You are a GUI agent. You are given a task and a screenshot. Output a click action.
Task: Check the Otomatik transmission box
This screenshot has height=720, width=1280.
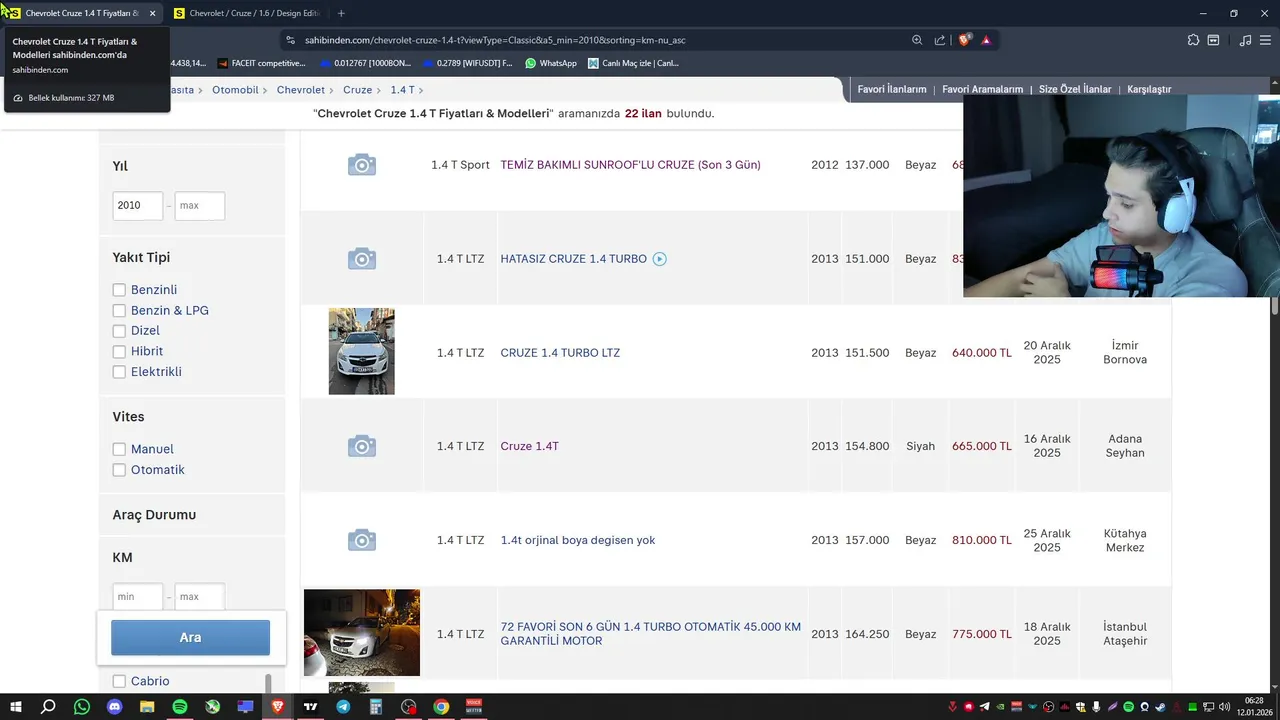click(119, 470)
